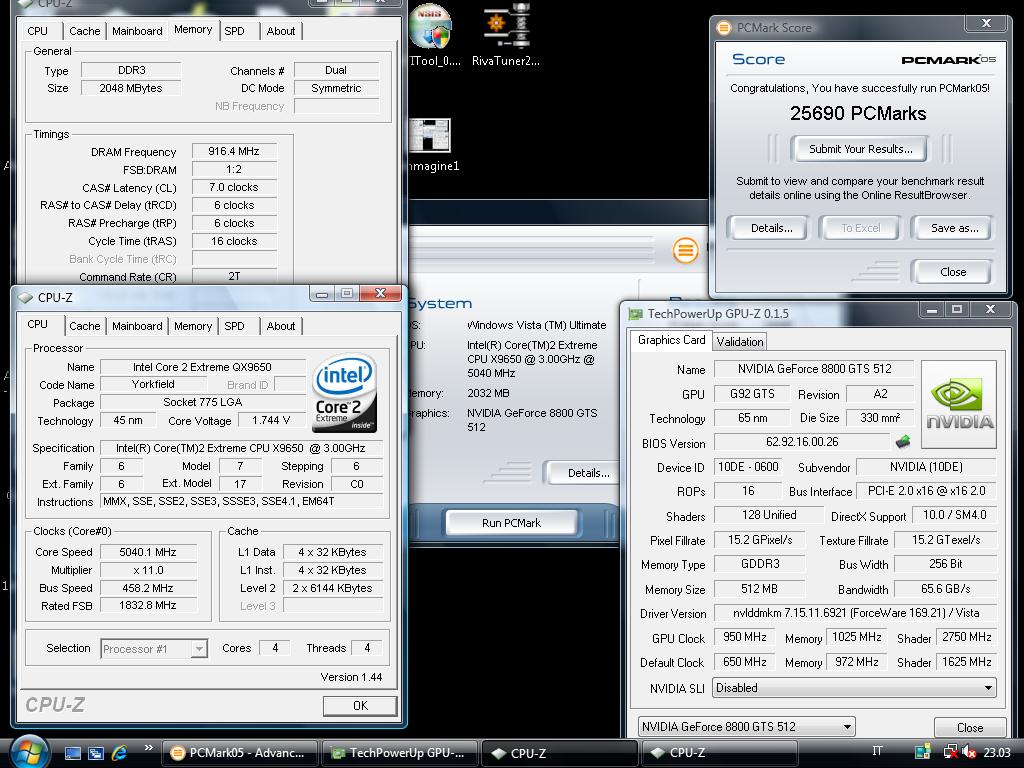Switch to PCMark05 taskbar button
This screenshot has height=768, width=1024.
(x=239, y=753)
